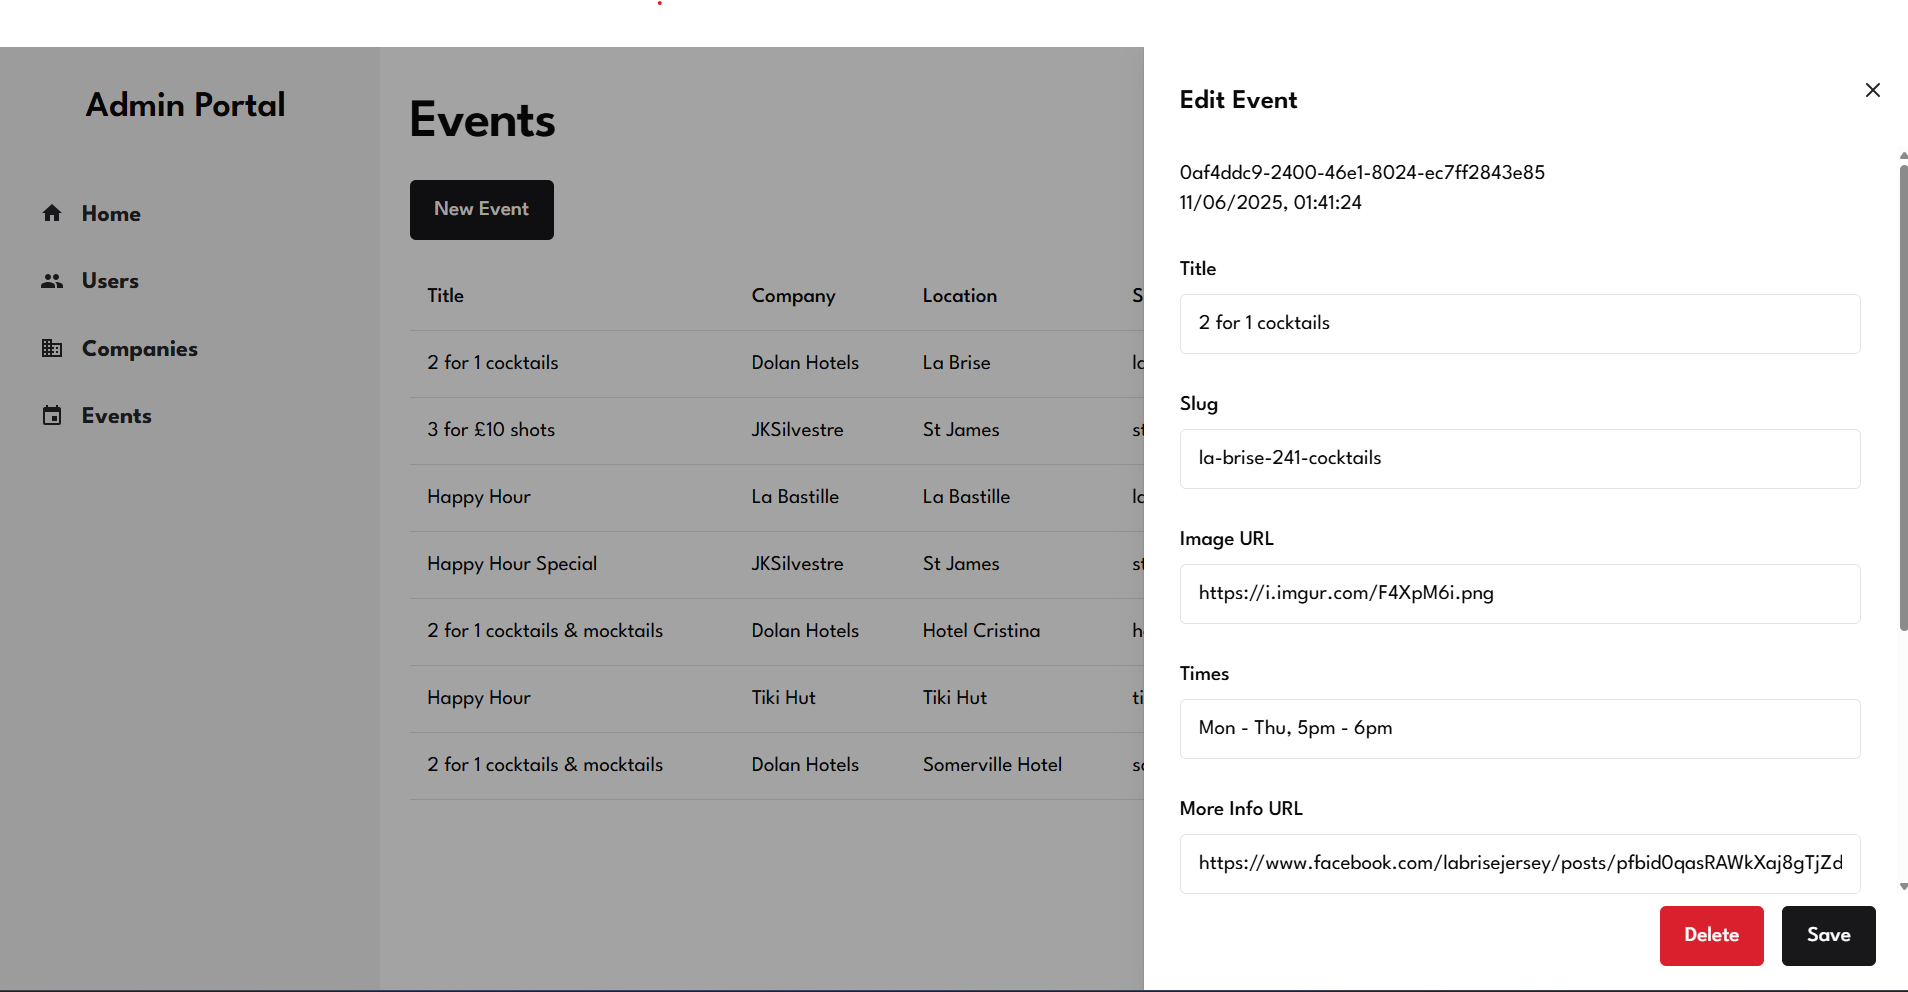Select the Happy Hour Special event row

tap(512, 564)
